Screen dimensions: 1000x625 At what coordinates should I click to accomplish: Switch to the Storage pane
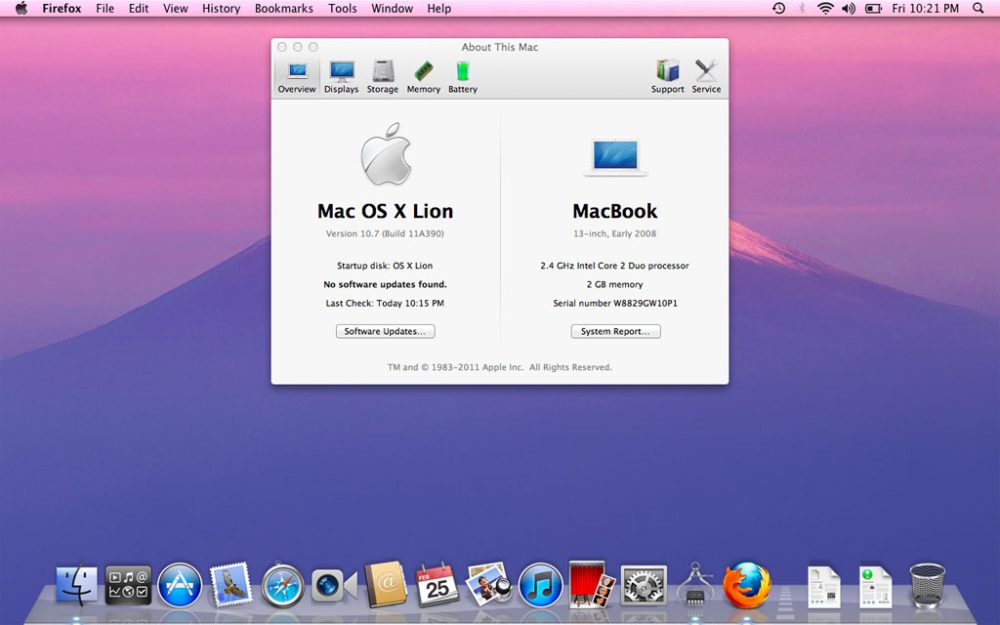[x=382, y=74]
